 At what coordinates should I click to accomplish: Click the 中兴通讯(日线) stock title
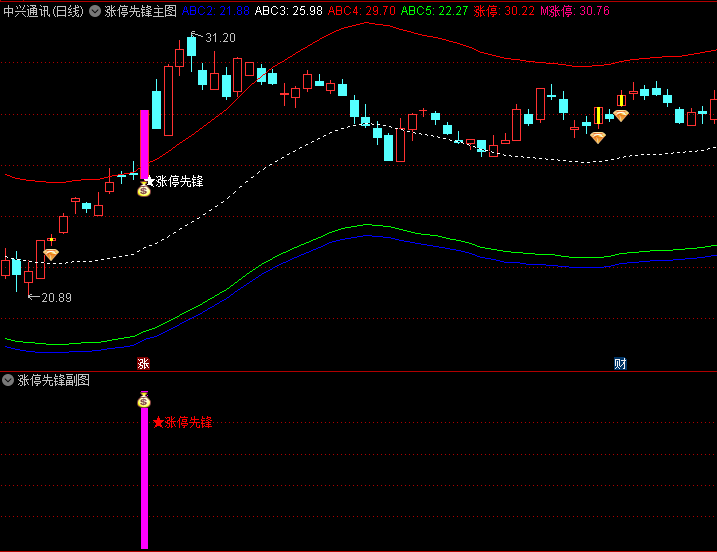tap(44, 11)
